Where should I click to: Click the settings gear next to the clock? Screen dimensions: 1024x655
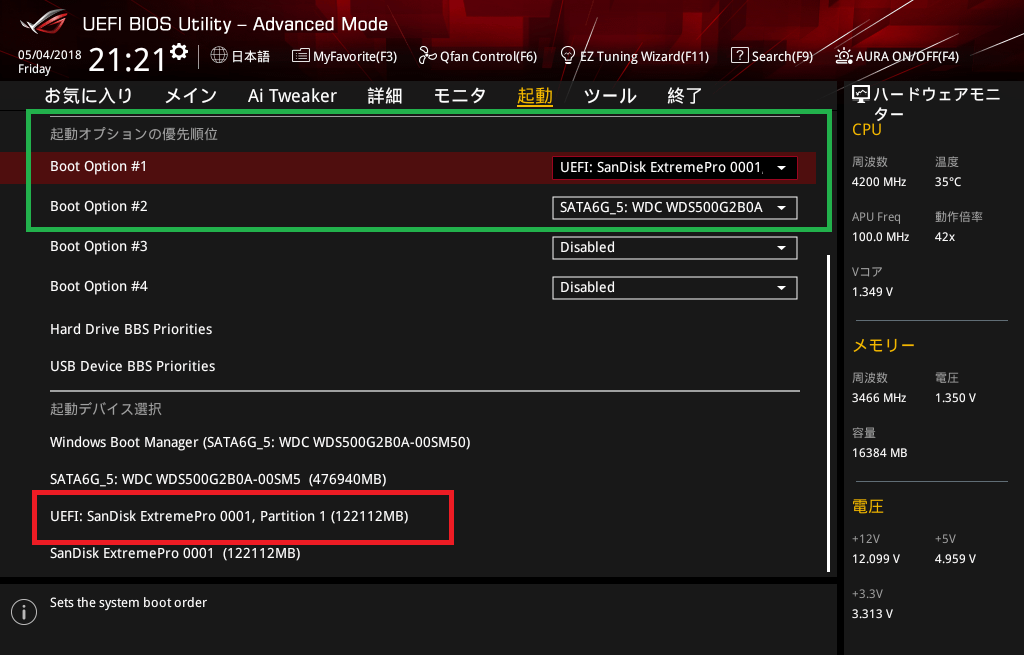[x=179, y=52]
